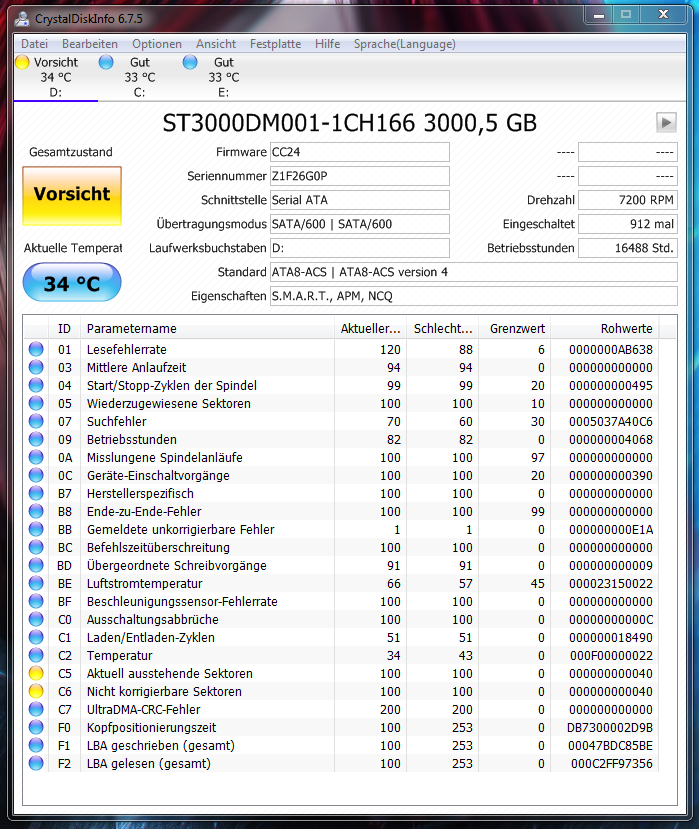
Task: Click the status icon for Gemeldete unkorrigierbare Fehler
Action: [x=36, y=529]
